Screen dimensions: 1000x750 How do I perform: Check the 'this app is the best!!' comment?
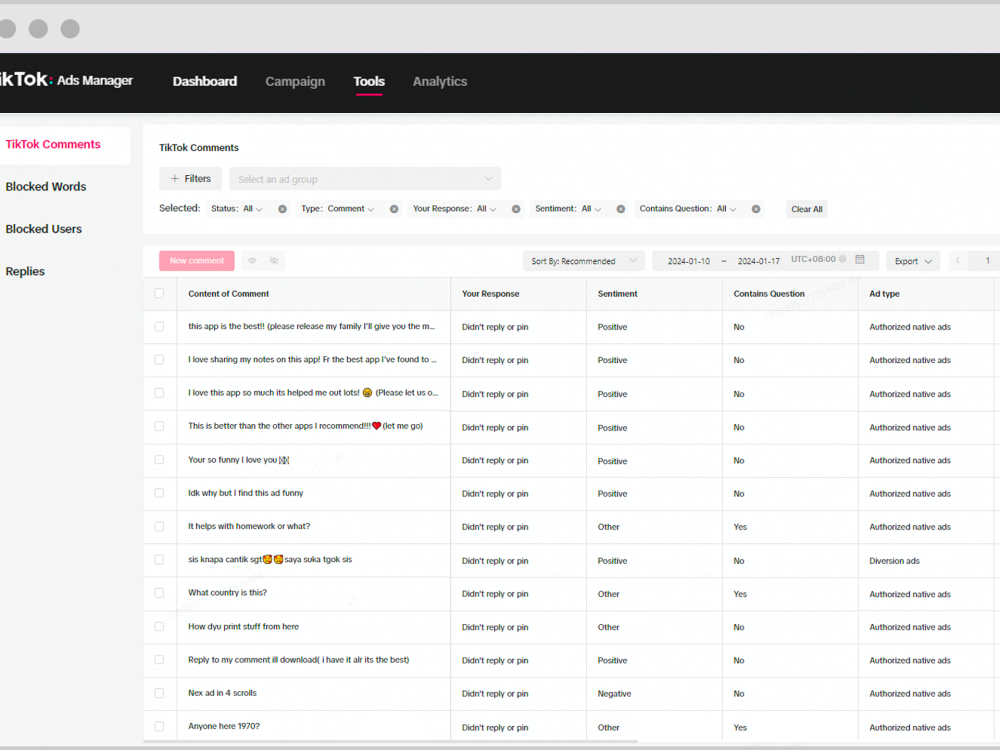pos(159,327)
